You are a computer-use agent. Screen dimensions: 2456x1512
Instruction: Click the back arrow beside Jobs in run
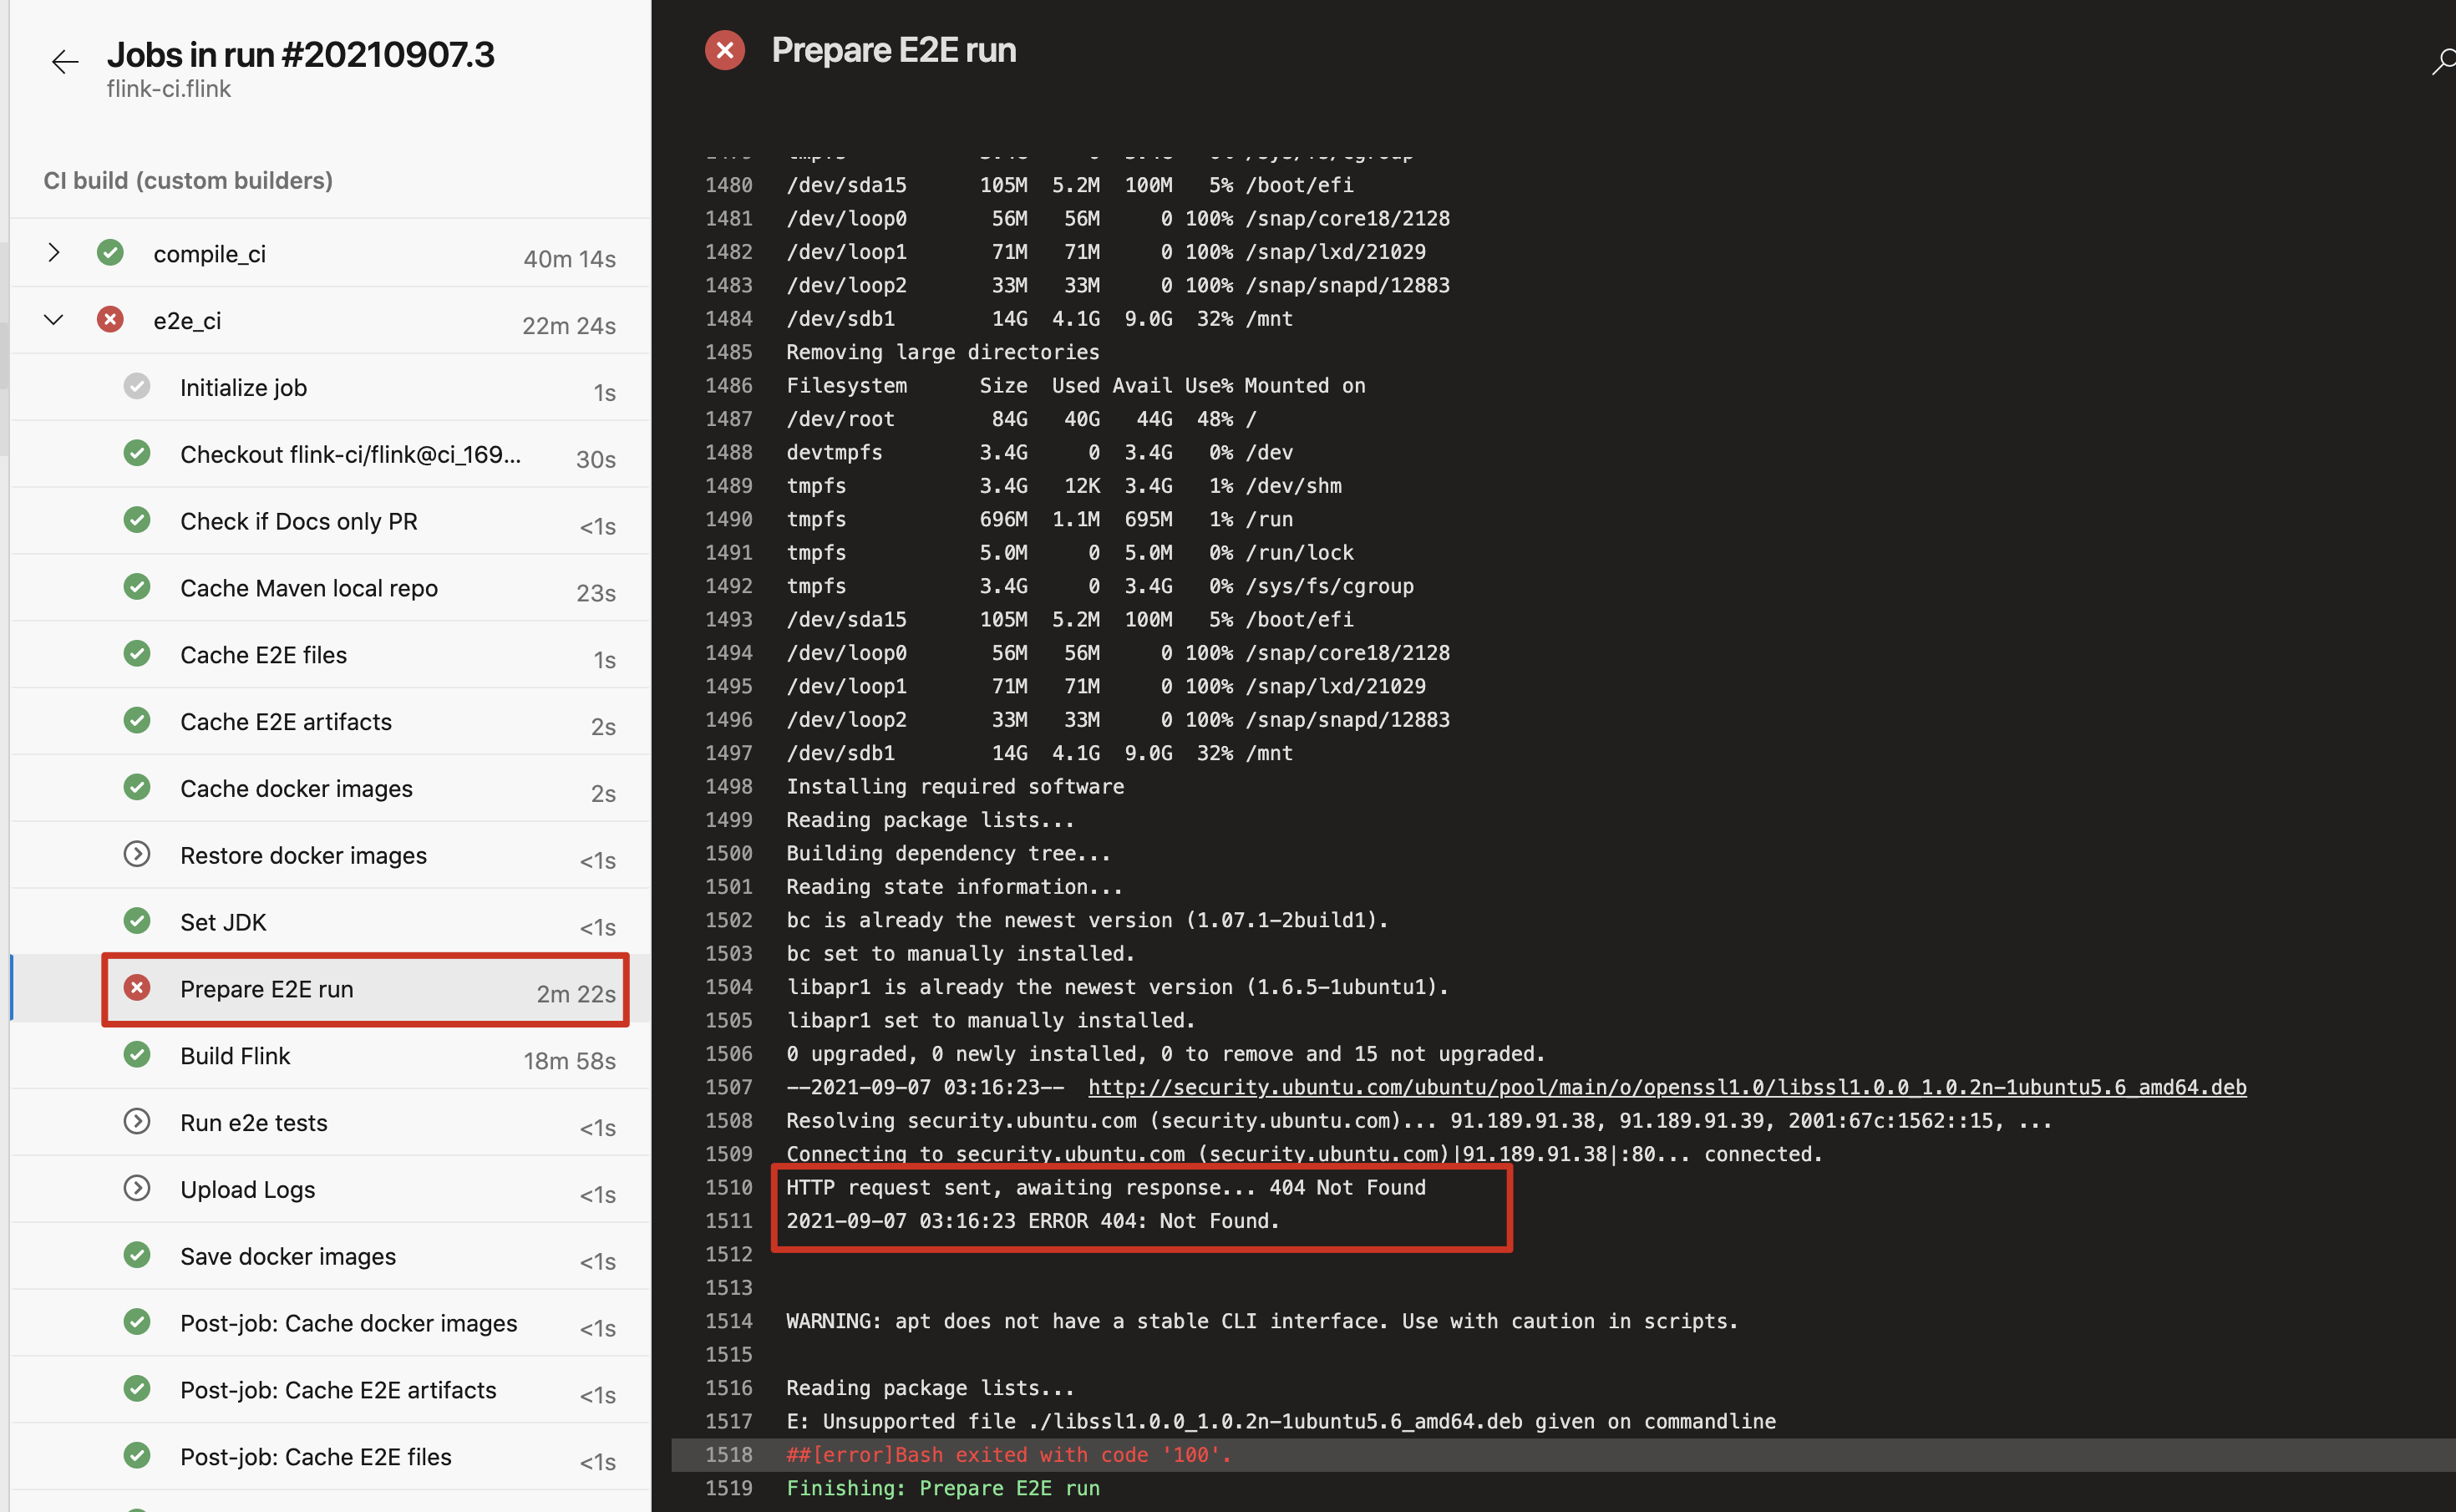pos(65,62)
